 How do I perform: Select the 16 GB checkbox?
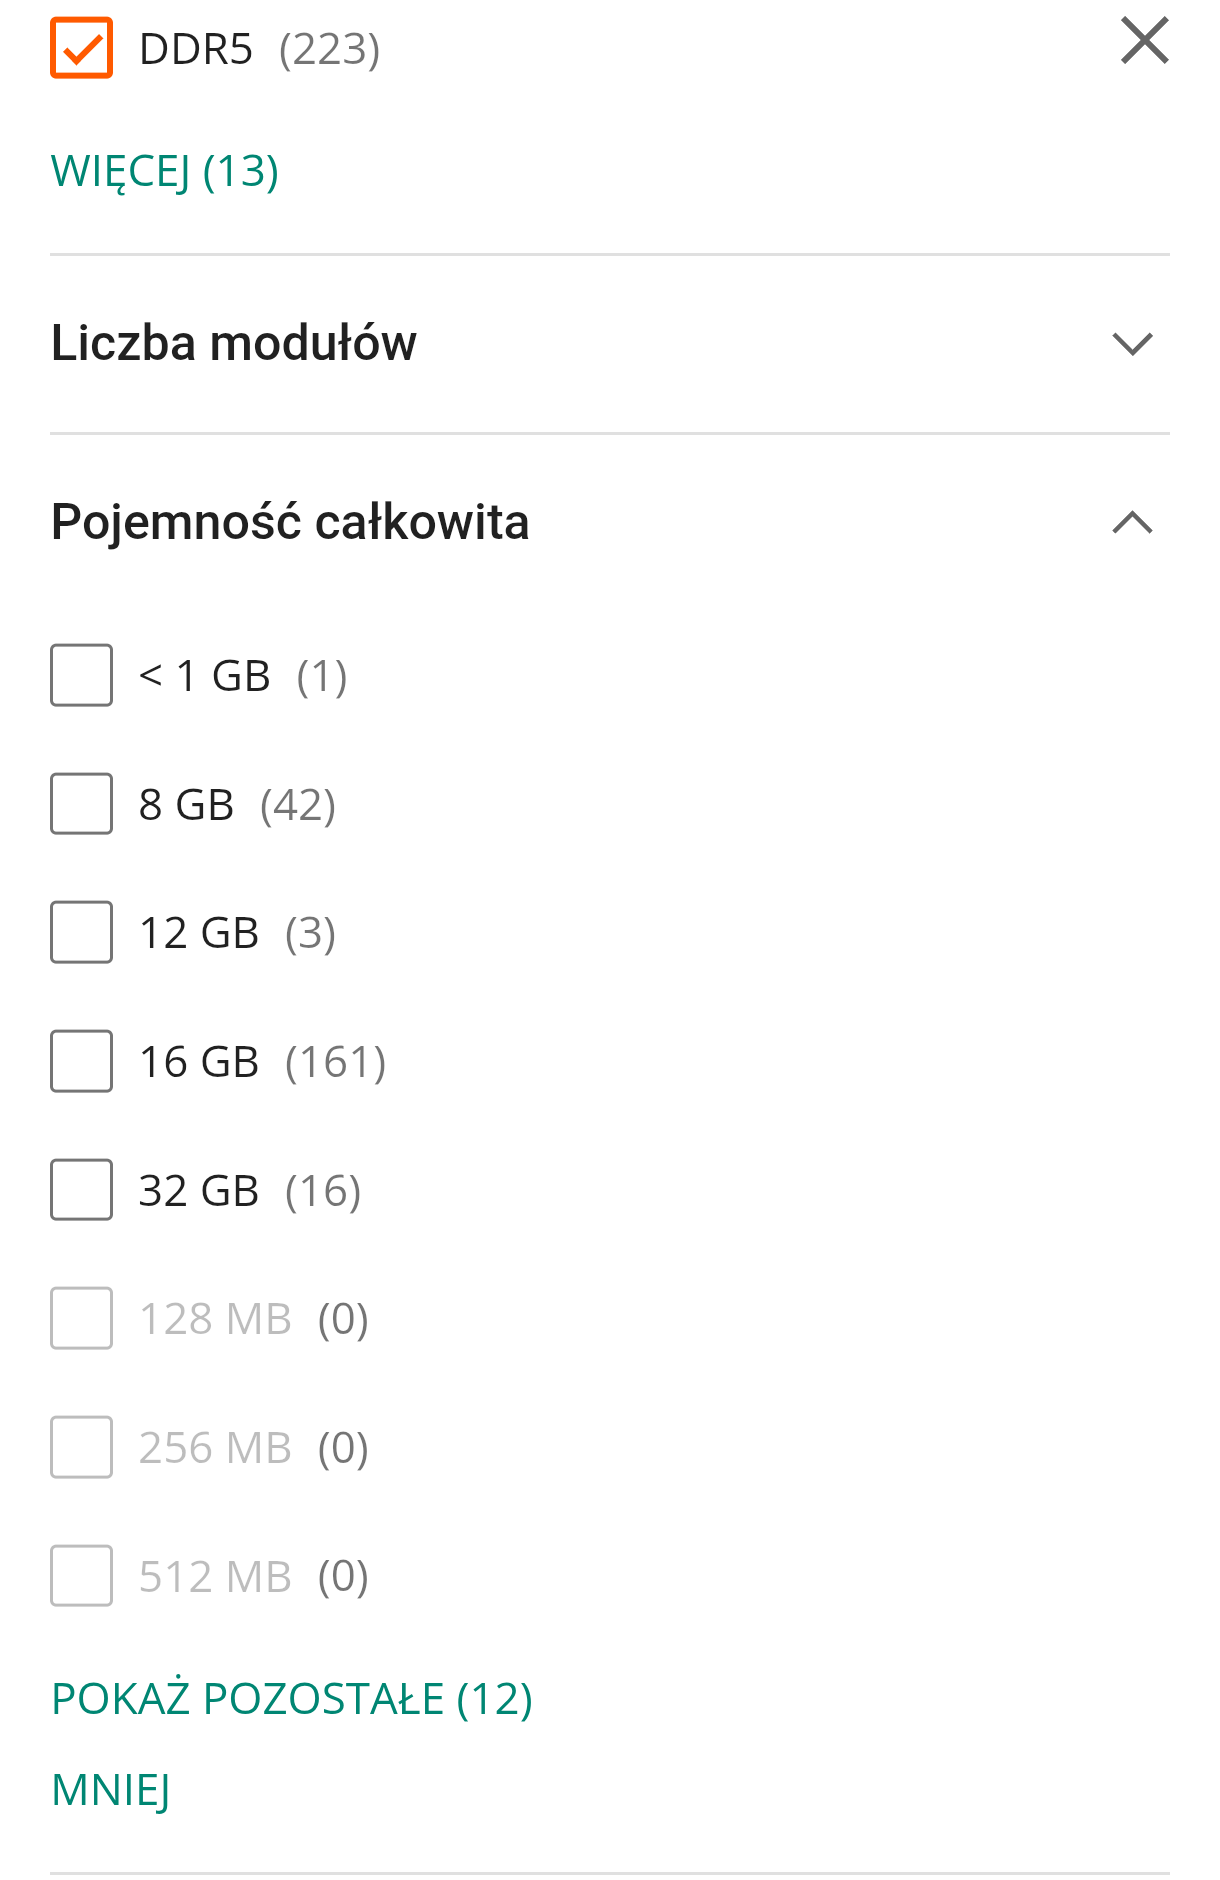81,1061
